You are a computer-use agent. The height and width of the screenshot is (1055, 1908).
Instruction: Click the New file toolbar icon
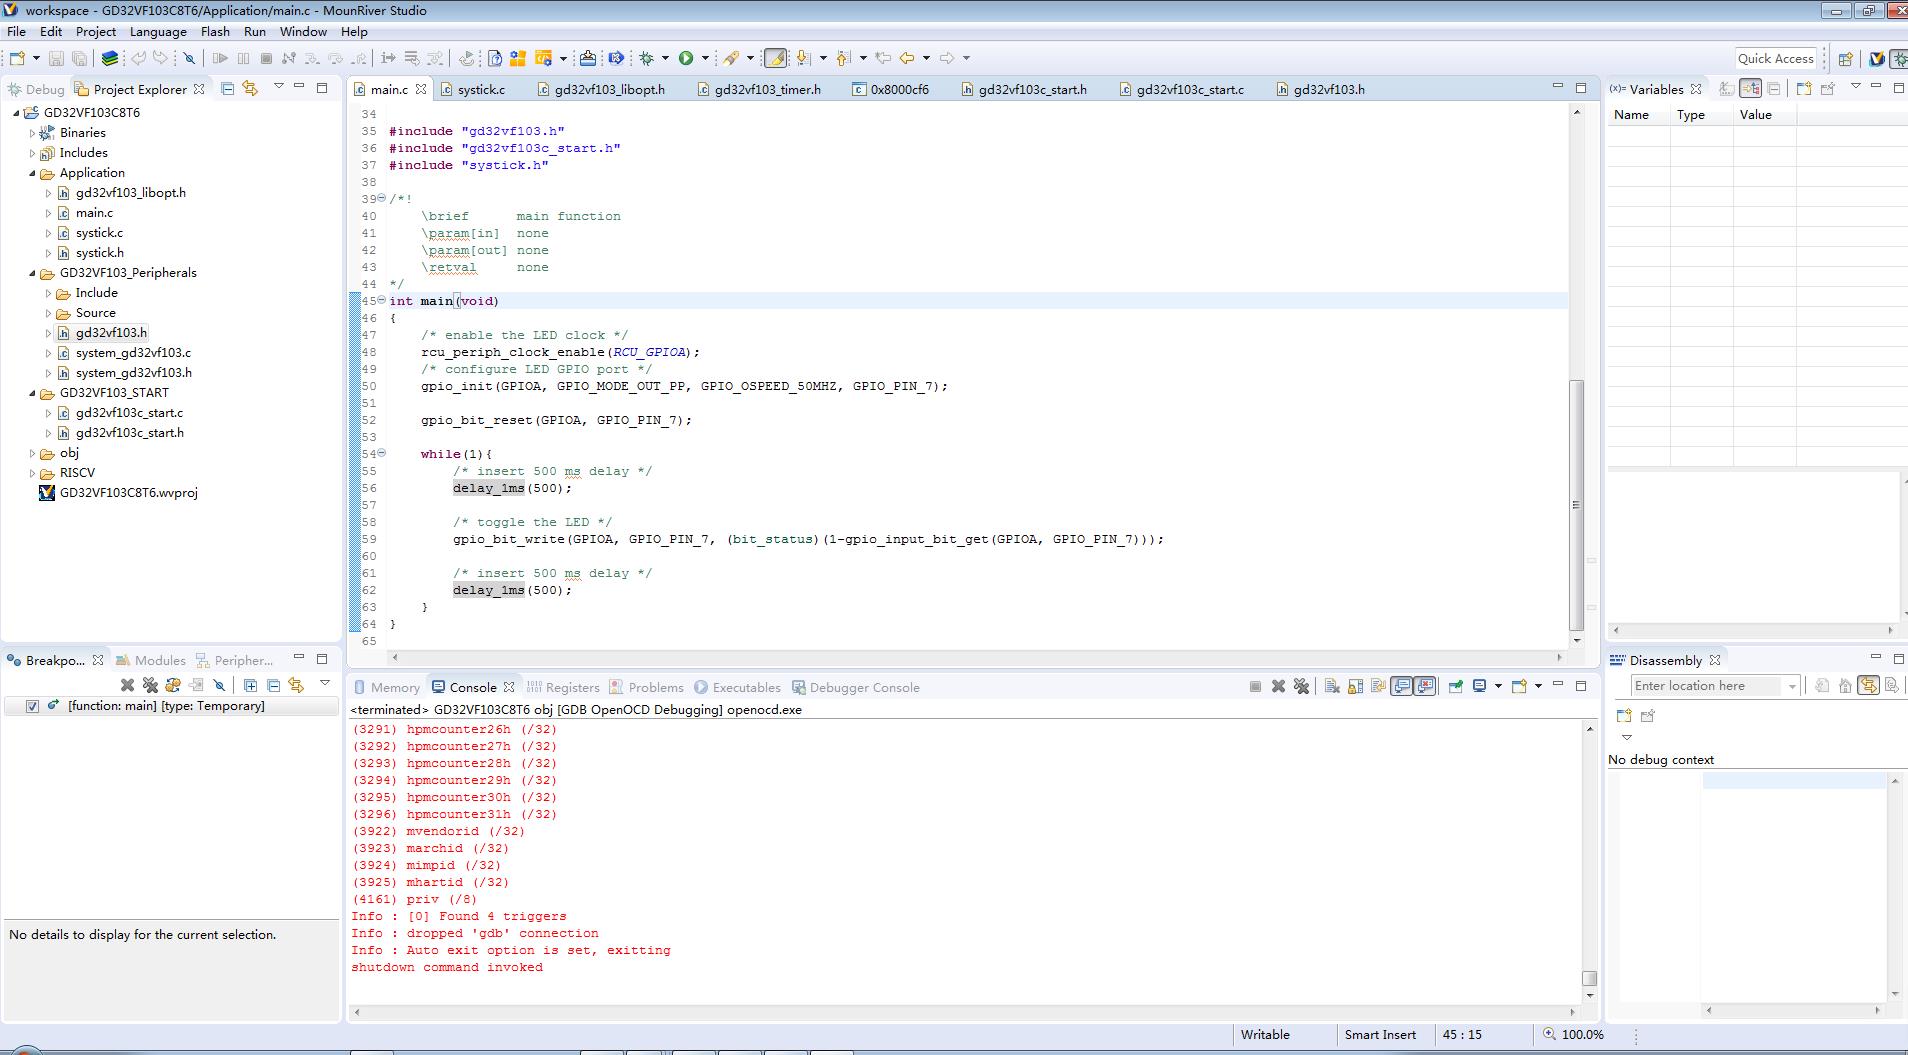click(17, 58)
